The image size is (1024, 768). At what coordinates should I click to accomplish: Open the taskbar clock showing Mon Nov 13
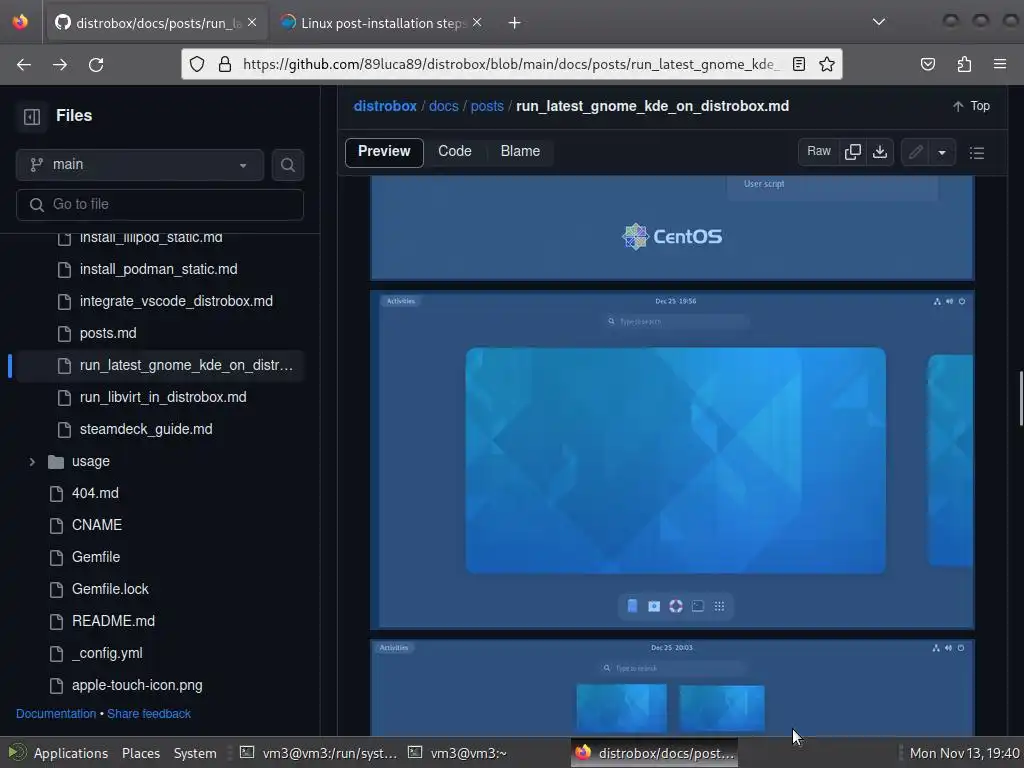965,753
